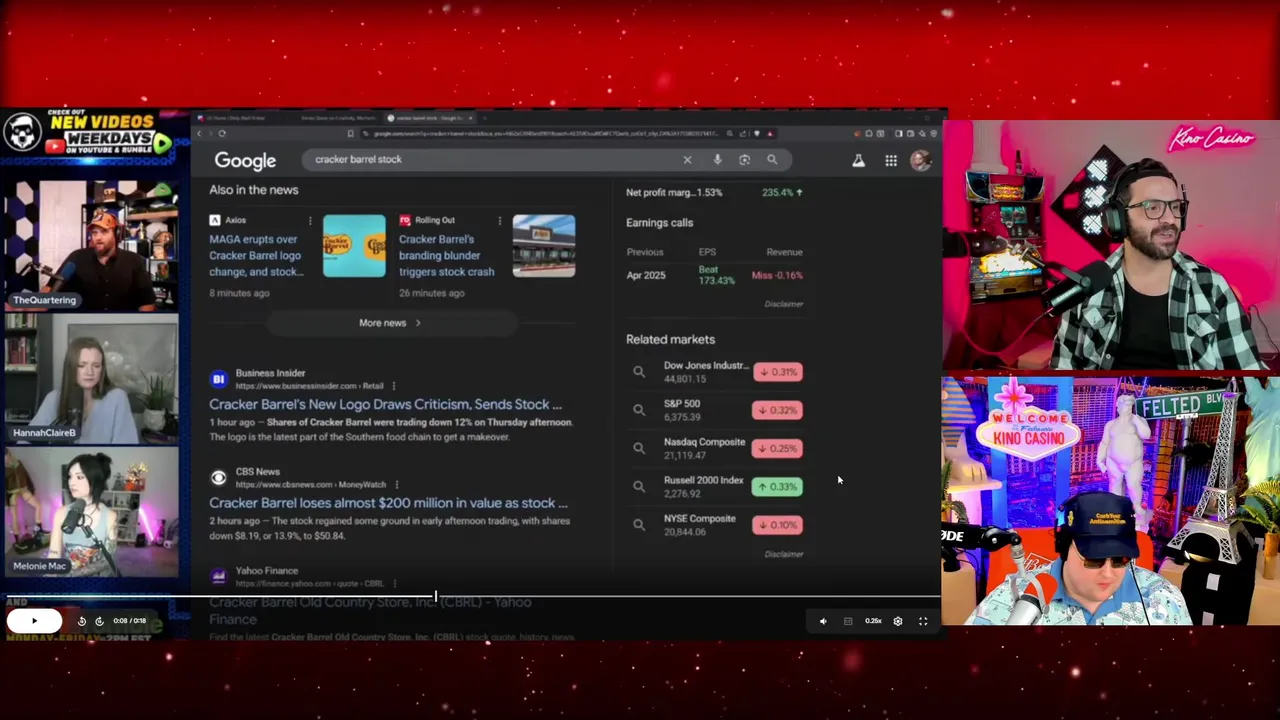Open the 0.25x playback speed menu
This screenshot has height=720, width=1280.
[x=873, y=621]
